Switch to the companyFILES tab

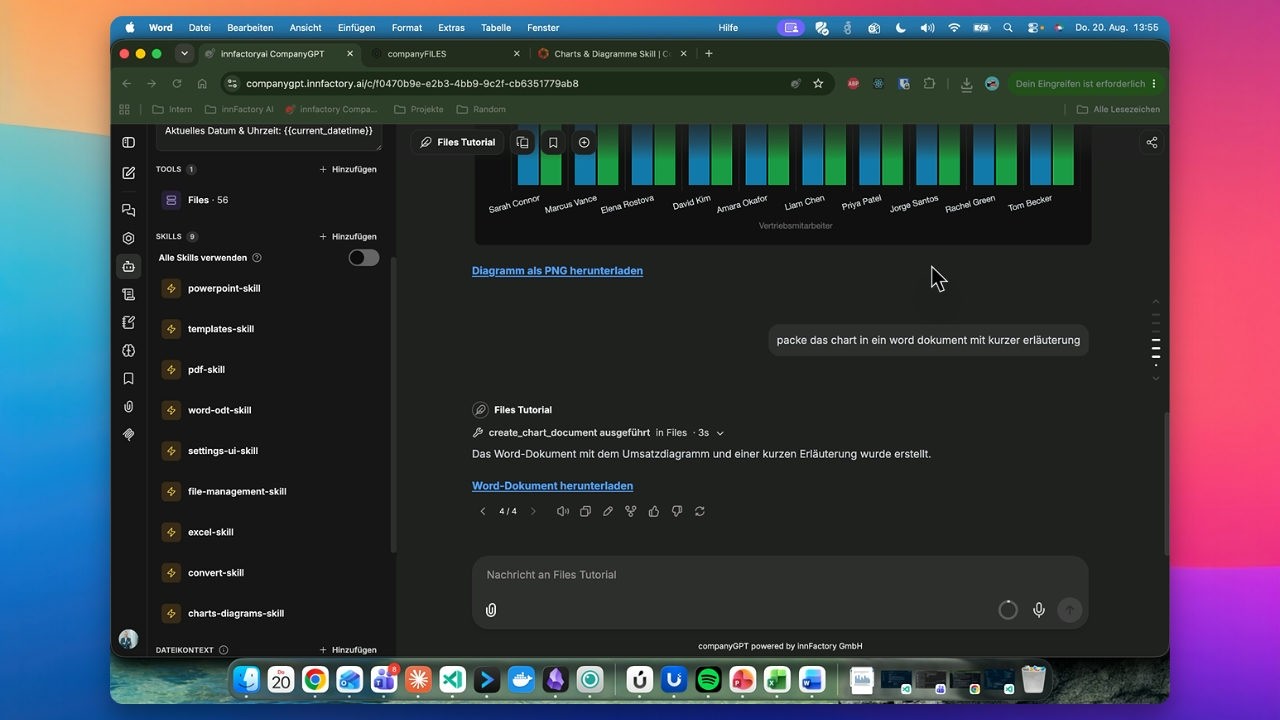[446, 54]
